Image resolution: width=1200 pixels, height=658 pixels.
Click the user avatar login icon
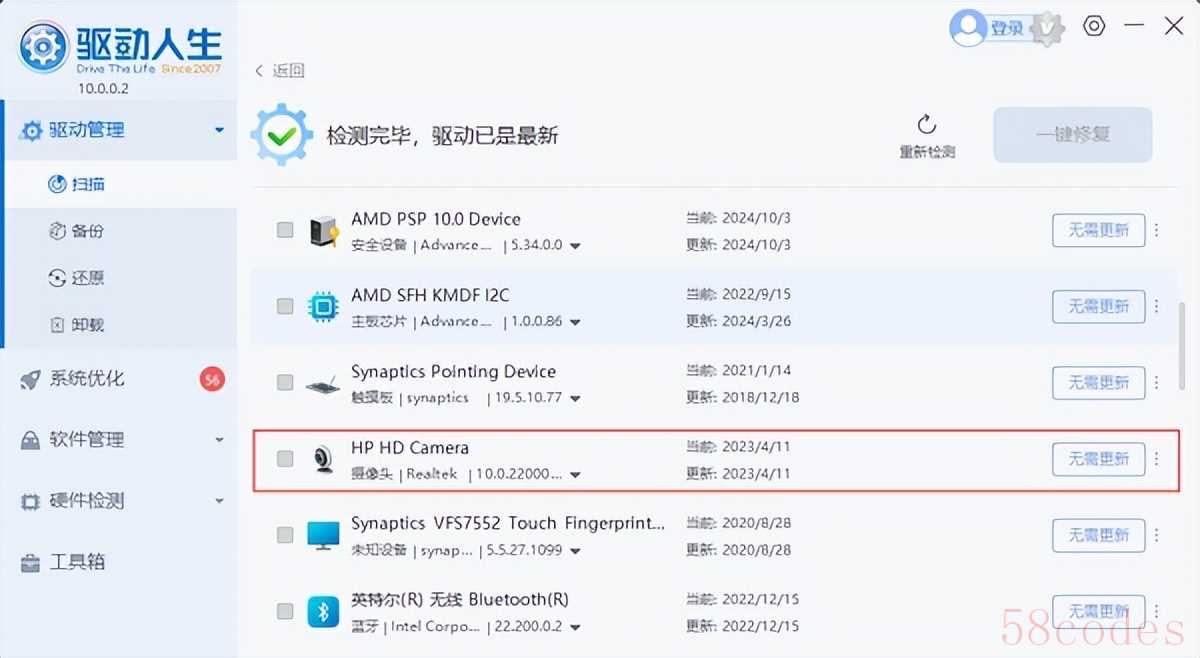967,27
